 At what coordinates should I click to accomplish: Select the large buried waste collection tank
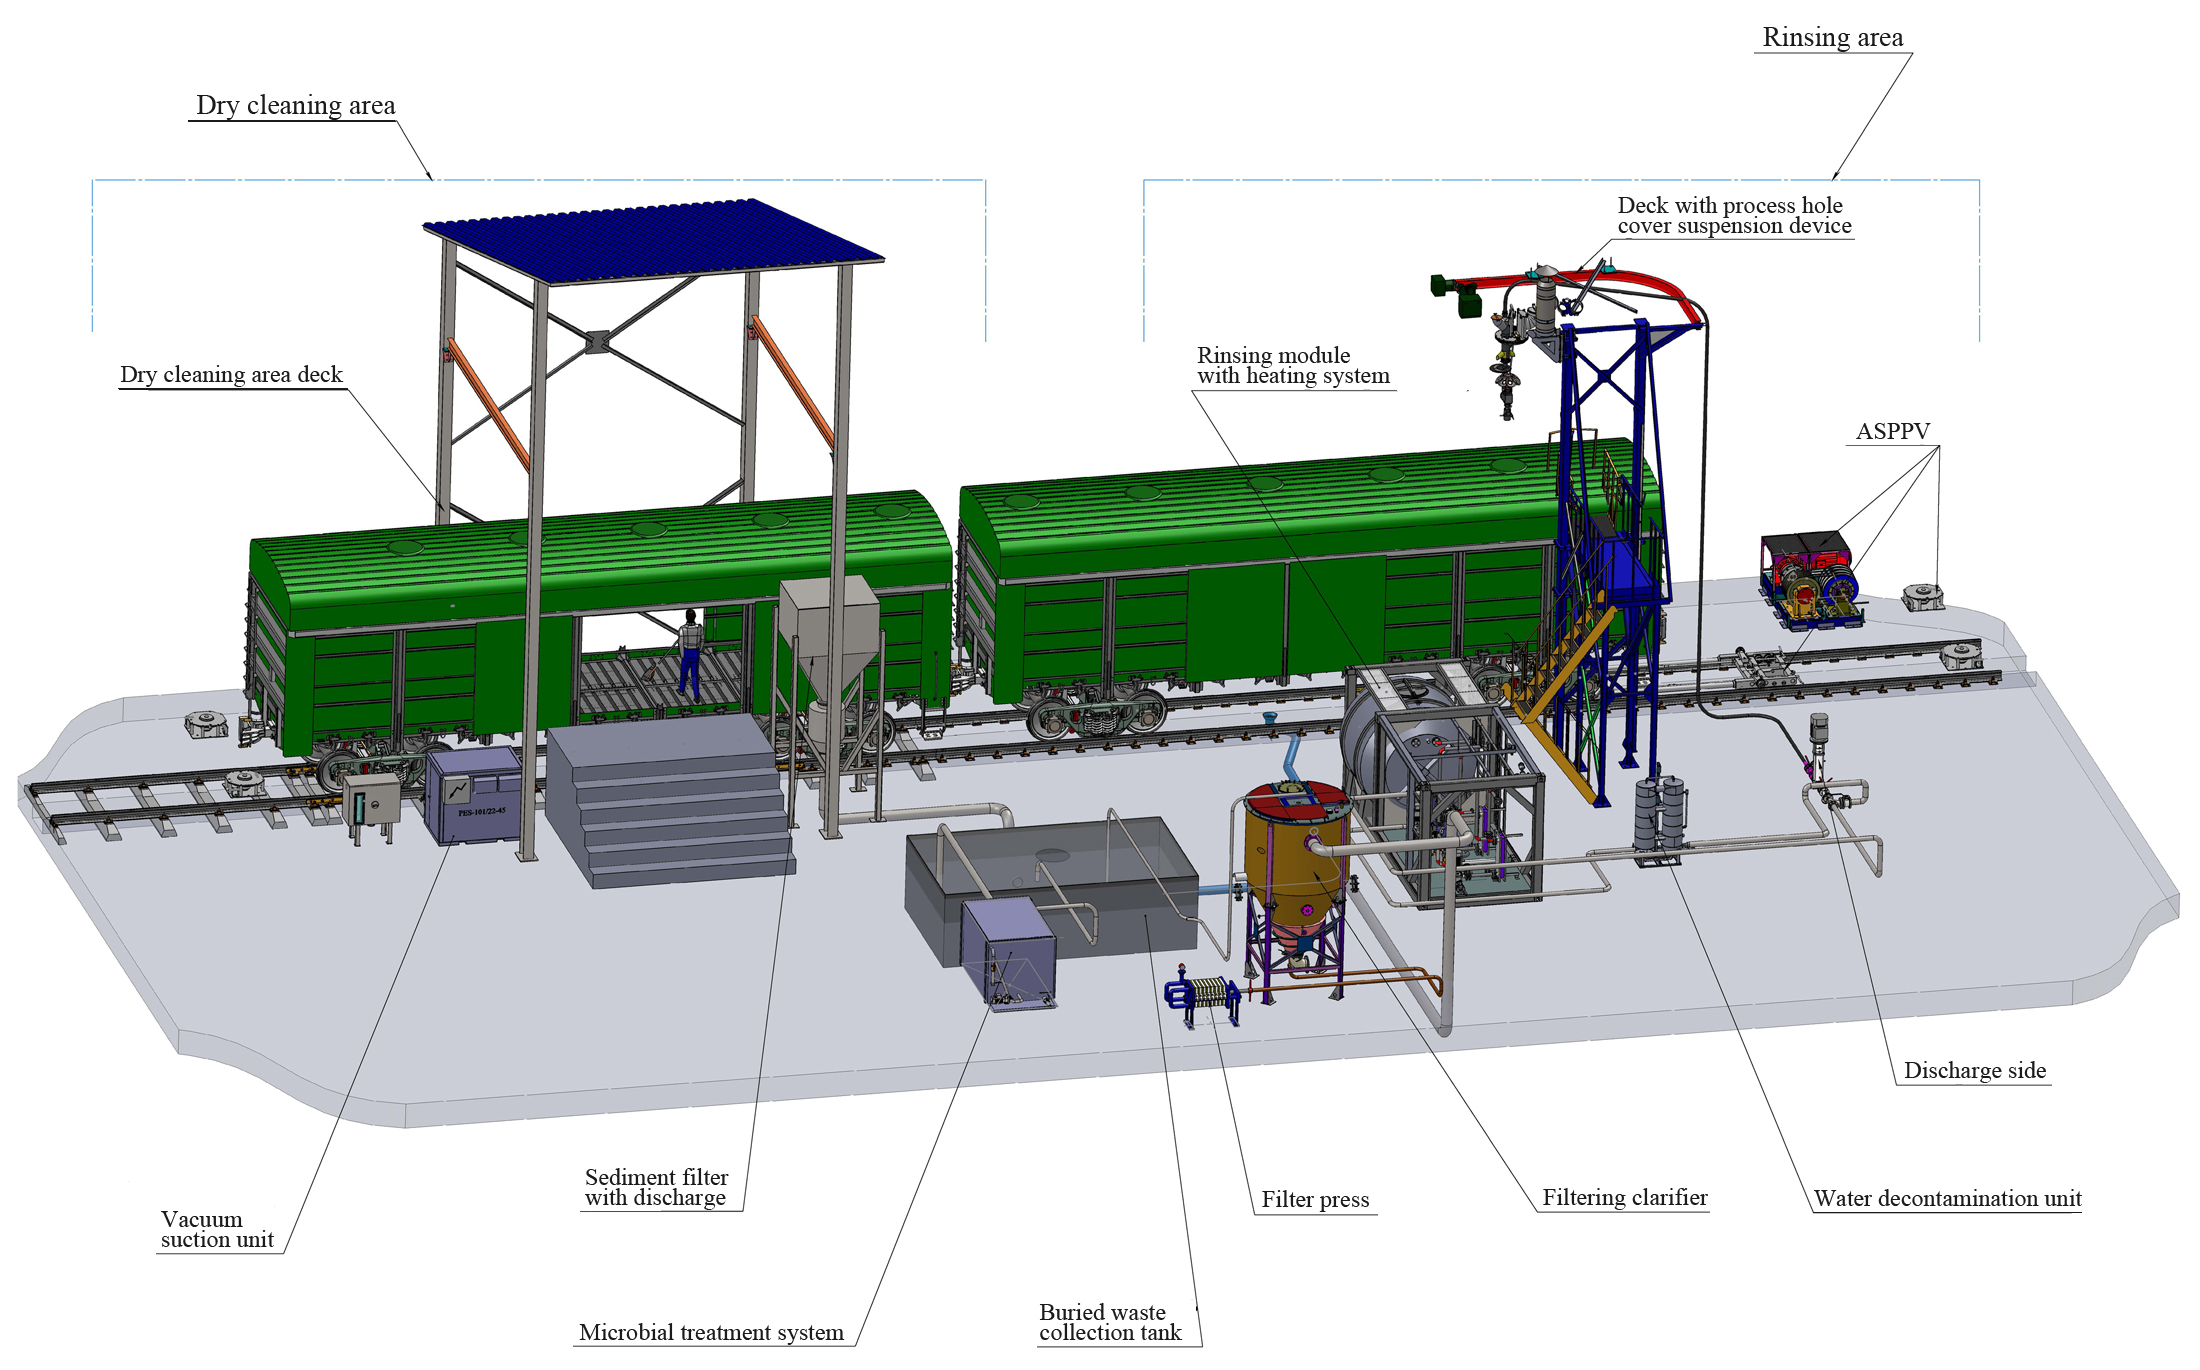[1050, 890]
